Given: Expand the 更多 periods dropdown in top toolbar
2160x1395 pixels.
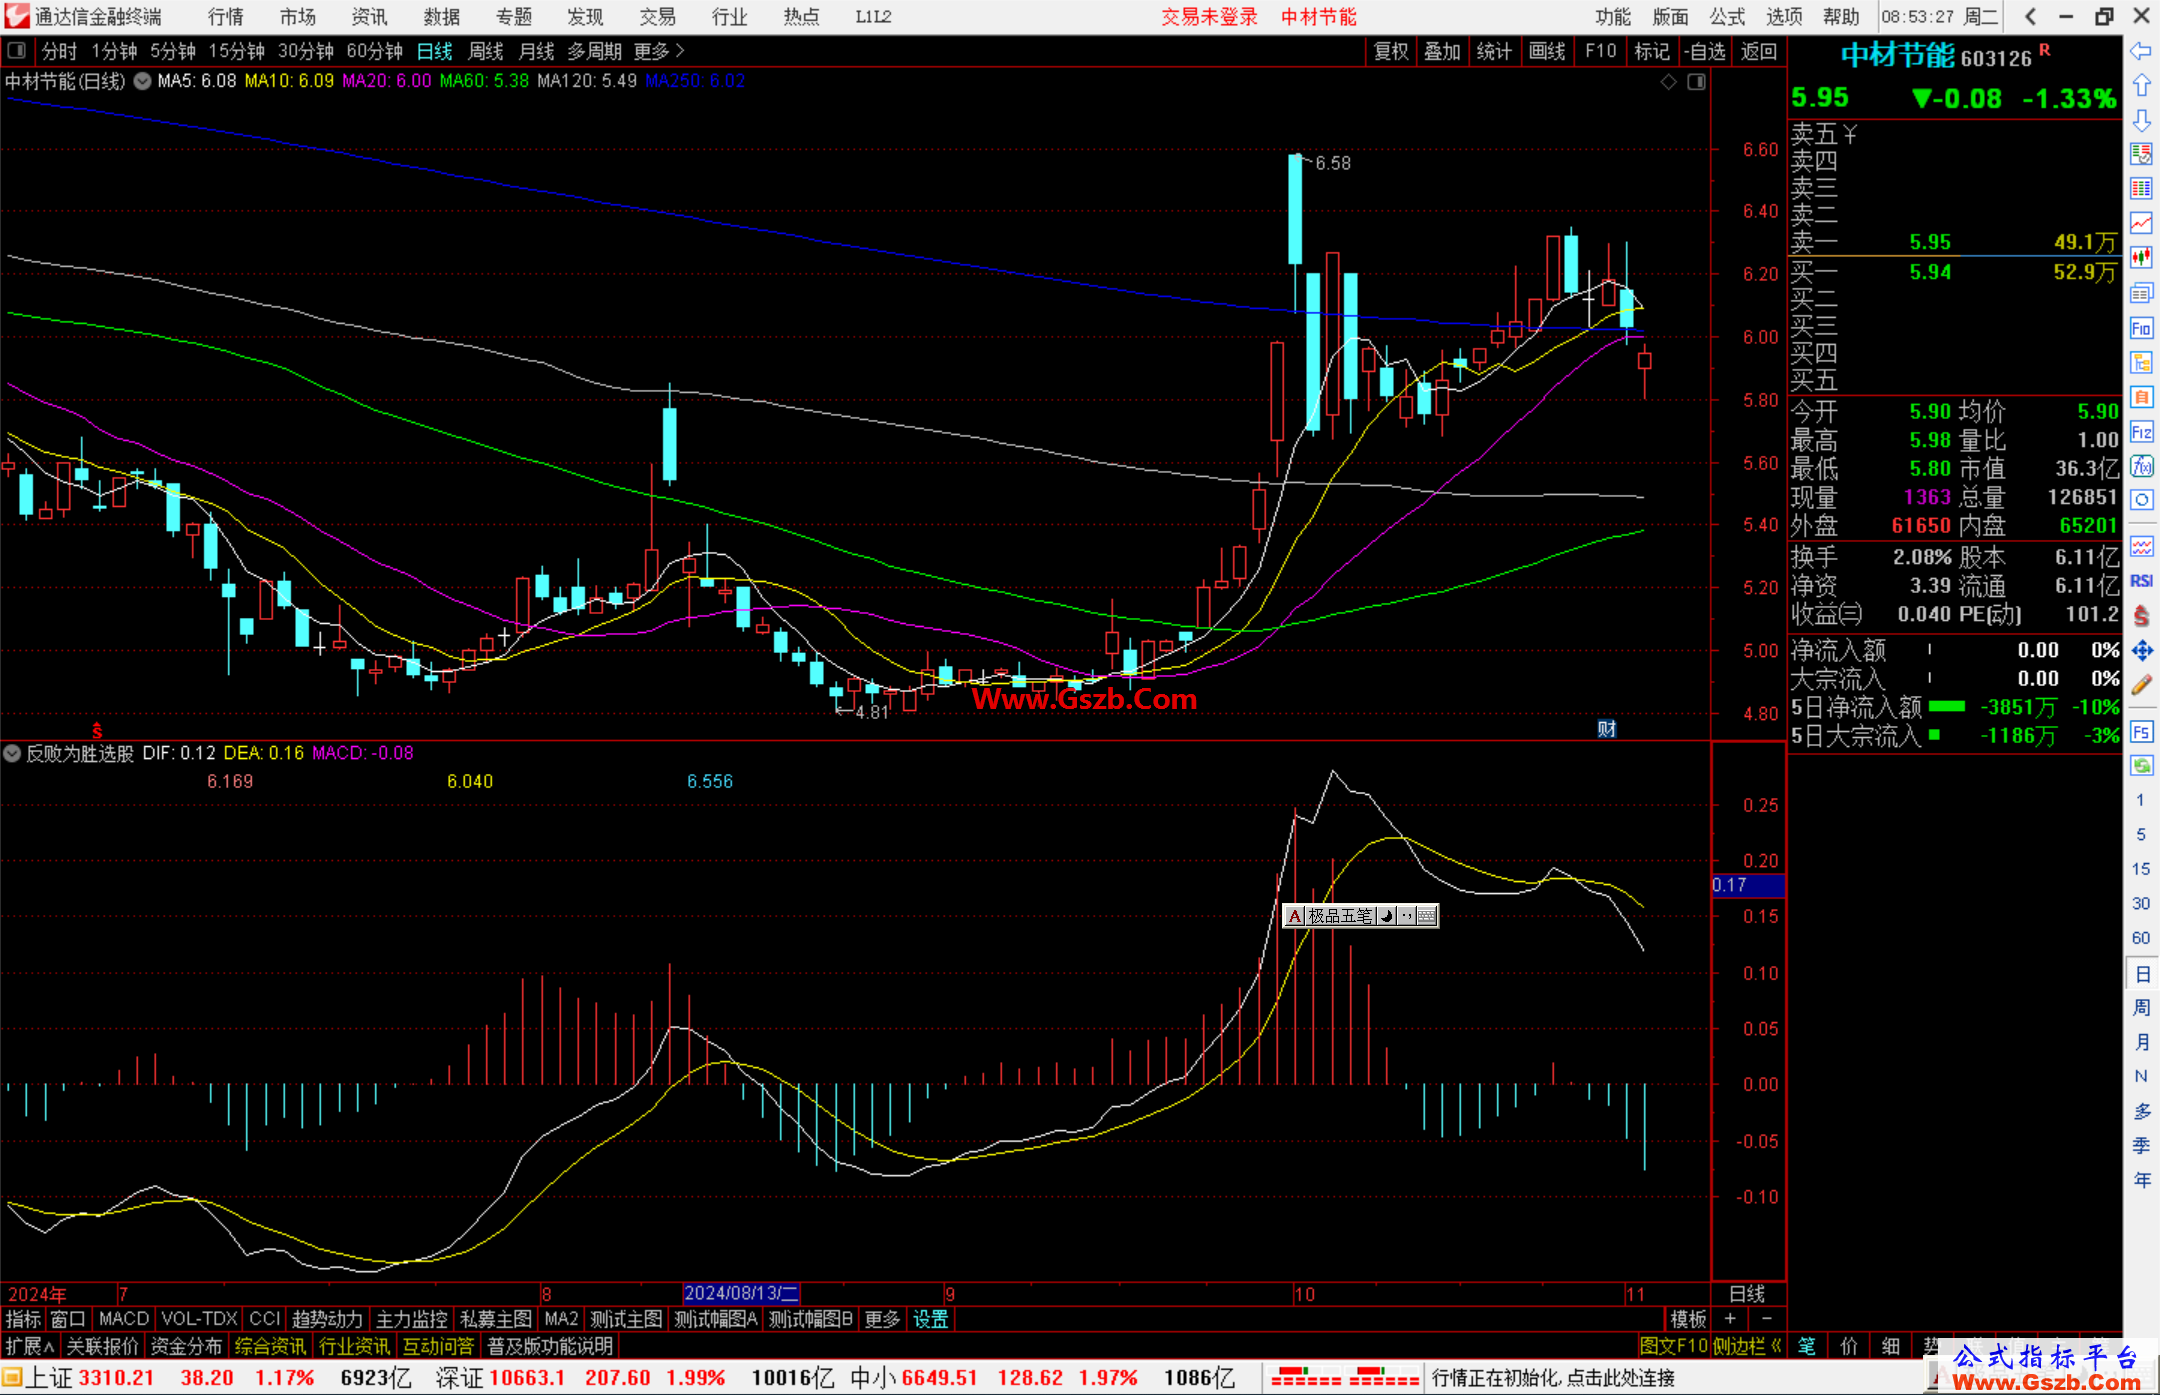Looking at the screenshot, I should click(659, 51).
